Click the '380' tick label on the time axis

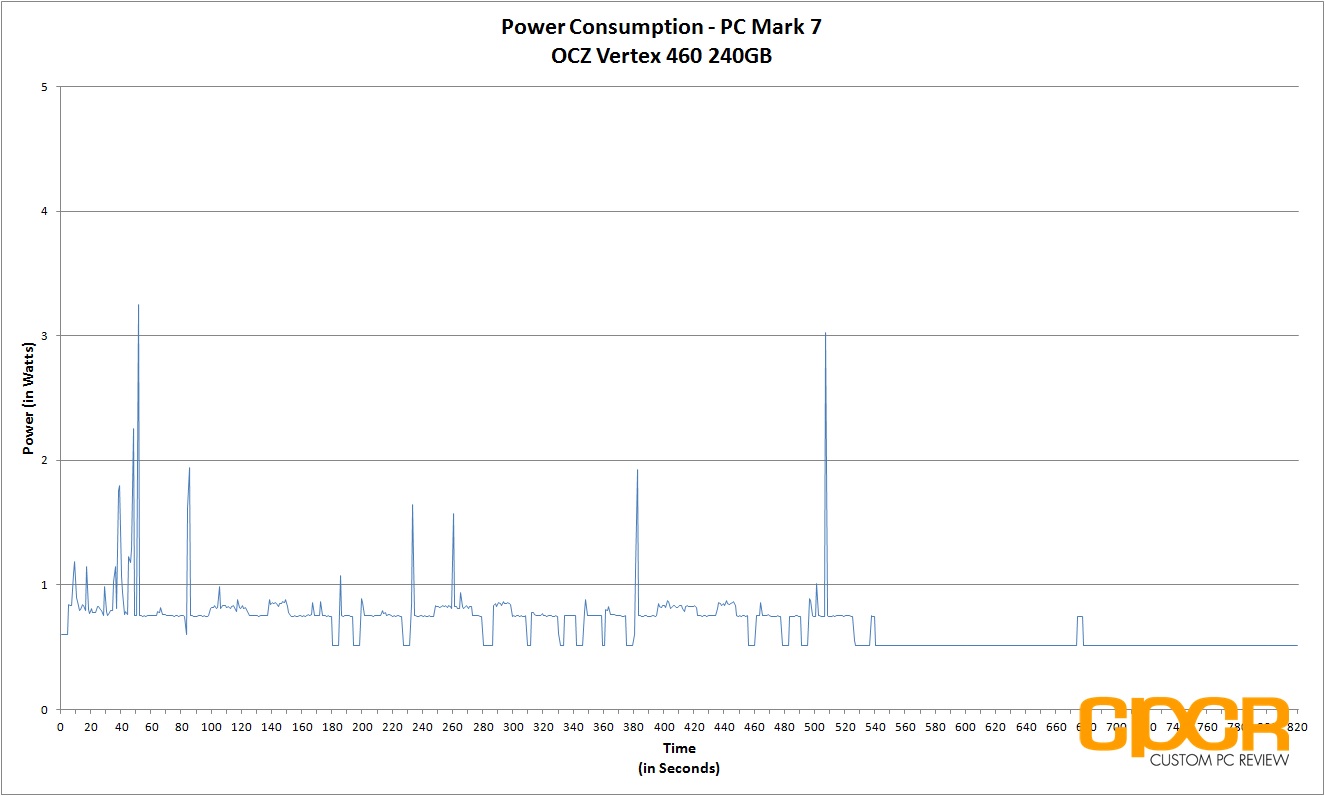click(633, 727)
